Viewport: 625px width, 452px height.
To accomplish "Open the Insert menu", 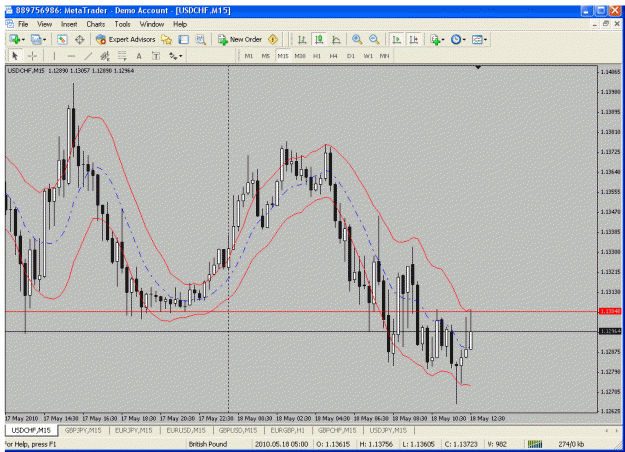I will coord(69,24).
